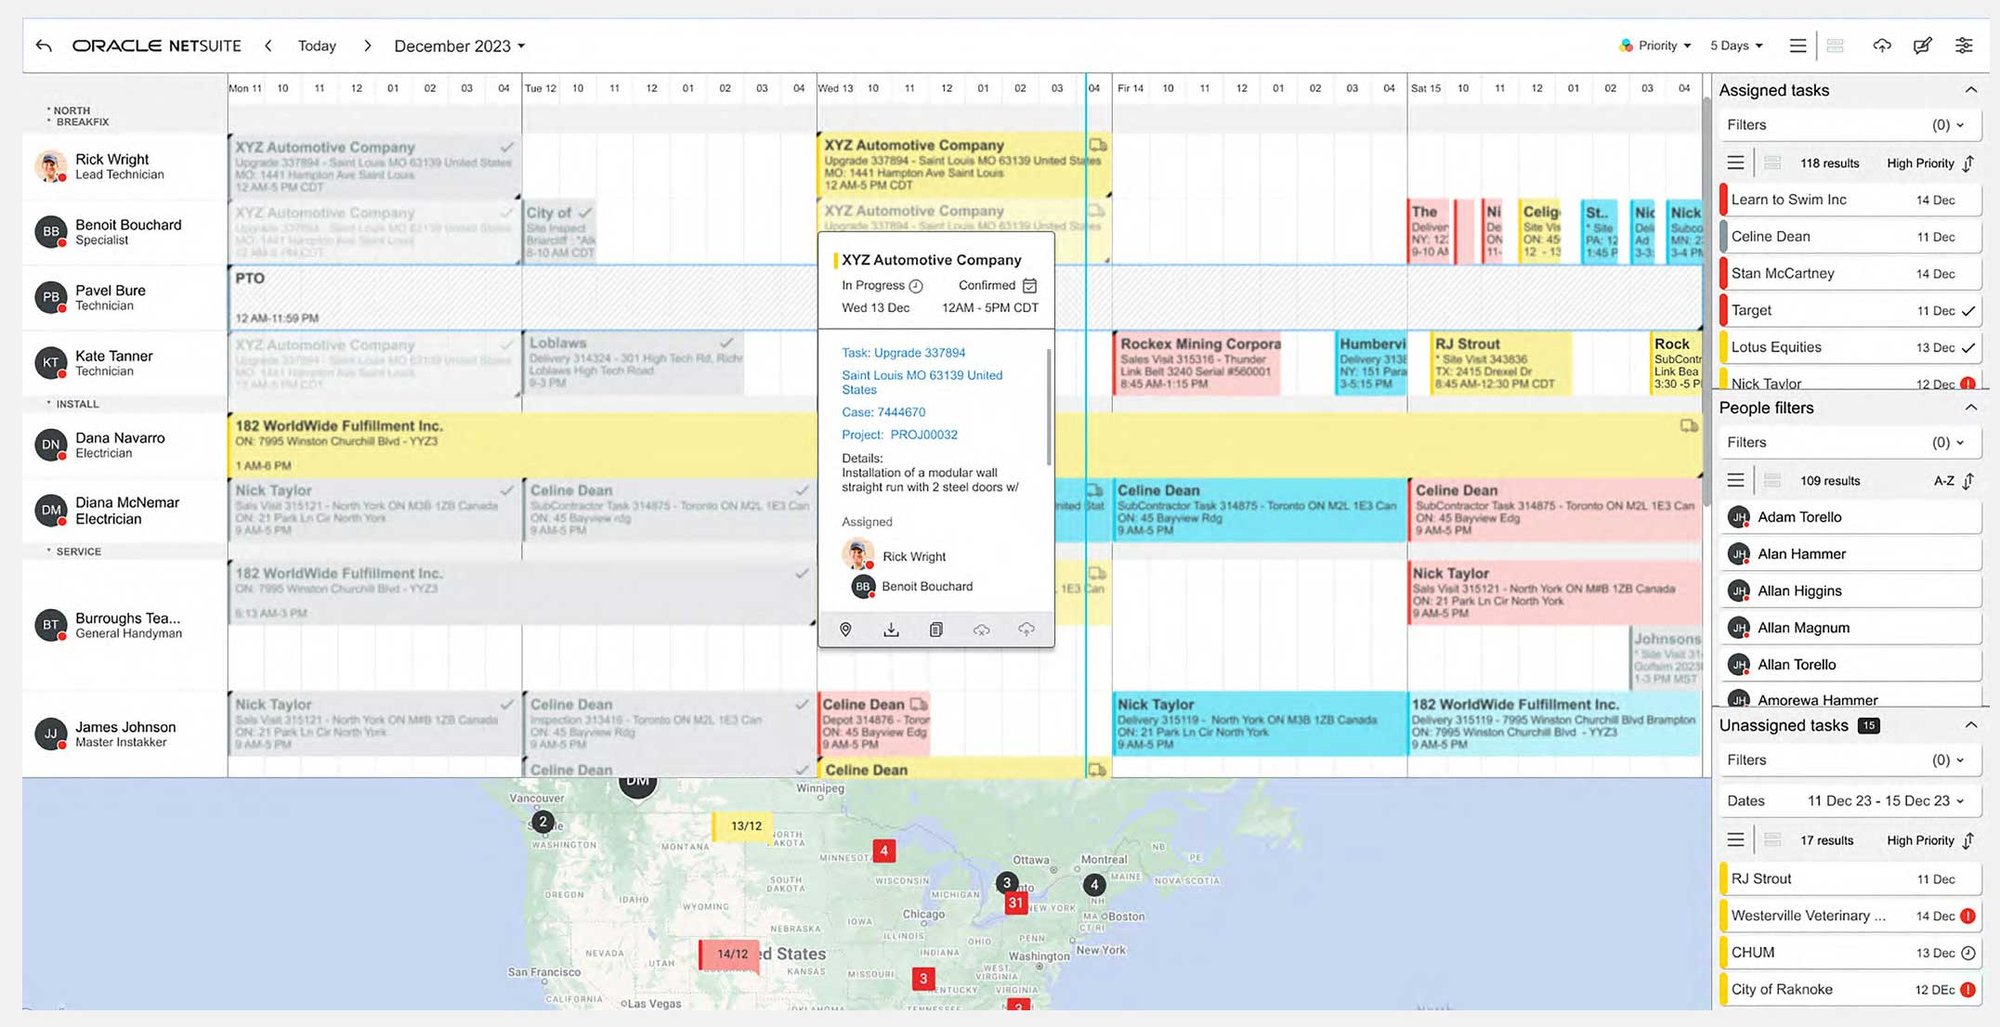Screen dimensions: 2000x1027
Task: Click the Confirmed calendar check icon
Action: click(x=1030, y=286)
